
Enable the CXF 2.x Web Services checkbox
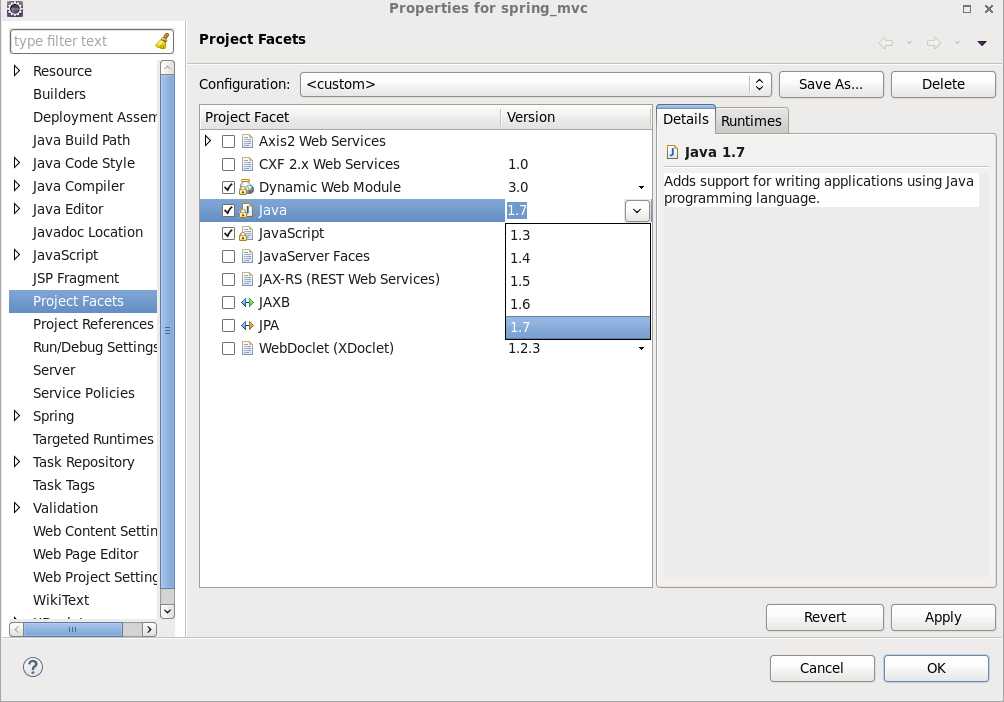point(228,164)
